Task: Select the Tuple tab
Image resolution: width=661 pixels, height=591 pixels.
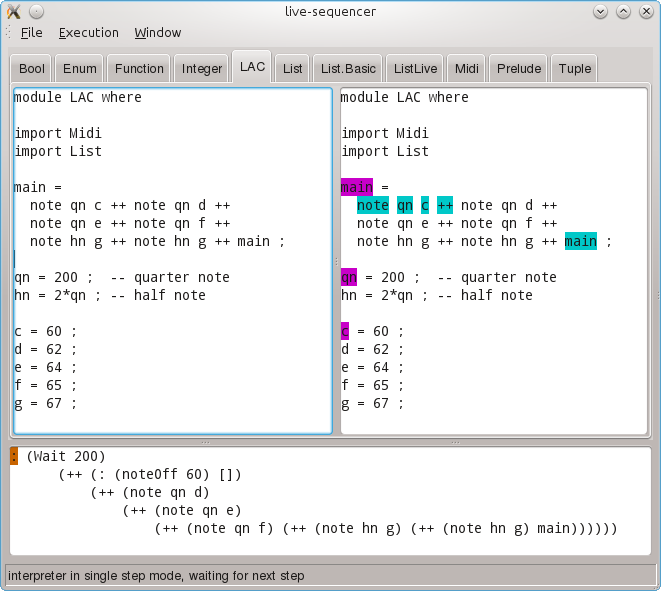Action: pos(575,69)
